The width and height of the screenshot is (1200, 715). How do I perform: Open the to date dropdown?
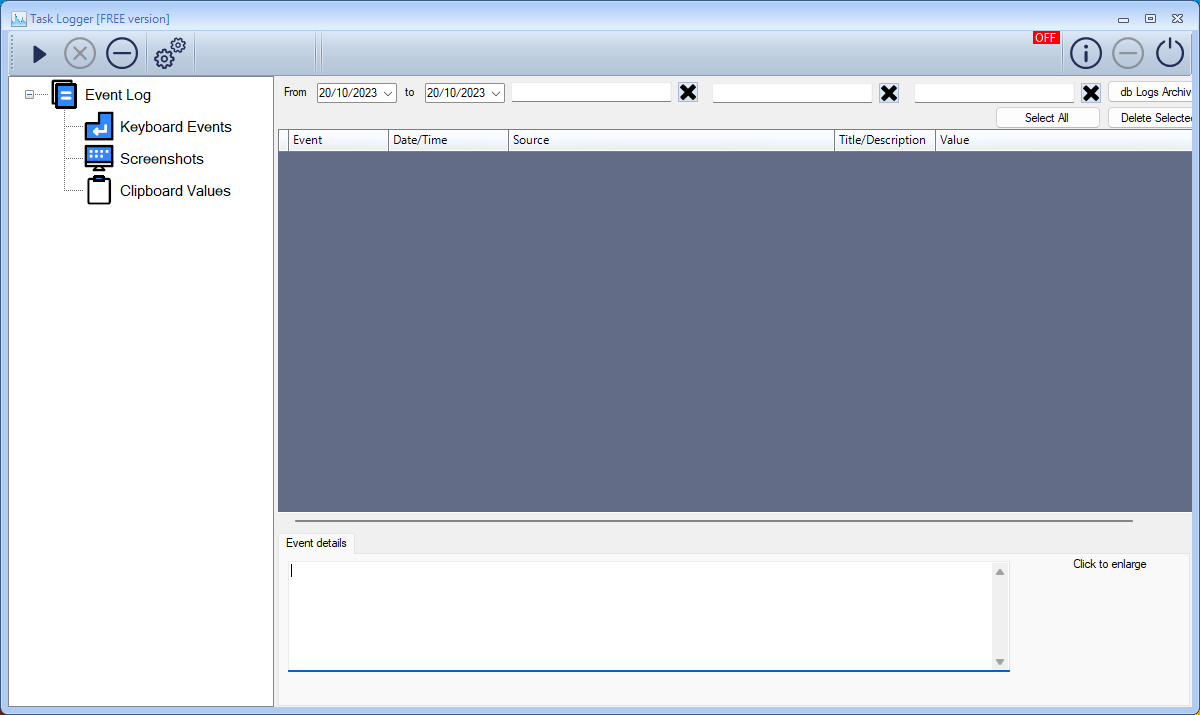tap(497, 93)
